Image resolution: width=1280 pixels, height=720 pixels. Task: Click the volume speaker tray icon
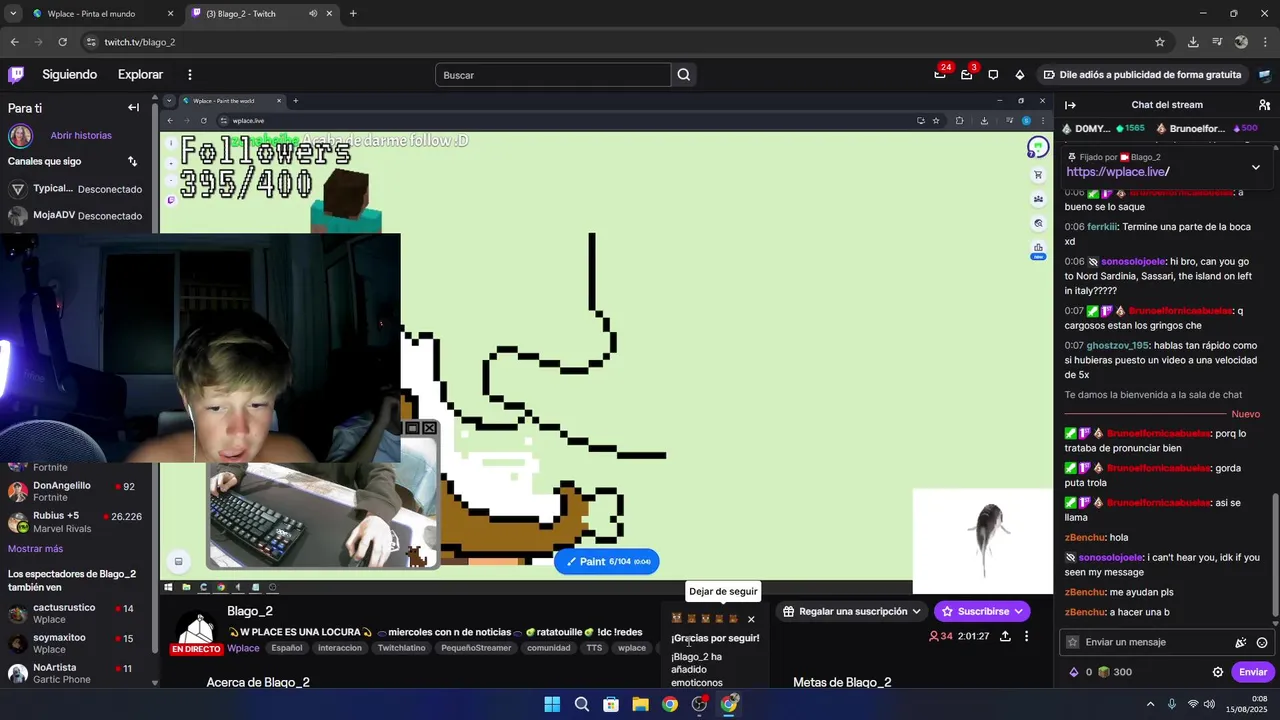click(1209, 704)
